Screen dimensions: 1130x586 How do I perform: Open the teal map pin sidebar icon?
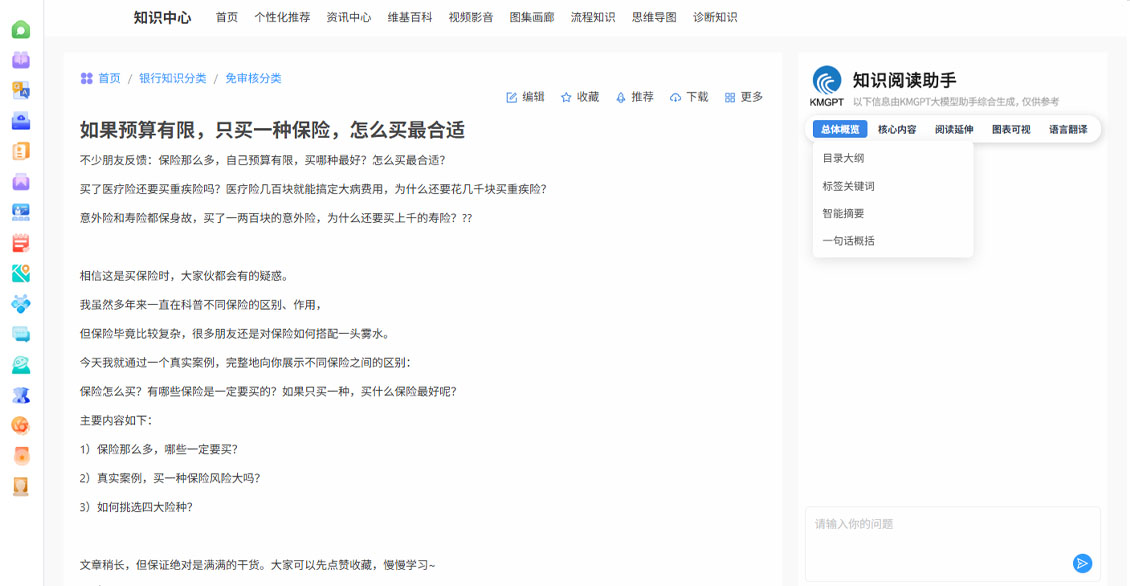coord(21,273)
